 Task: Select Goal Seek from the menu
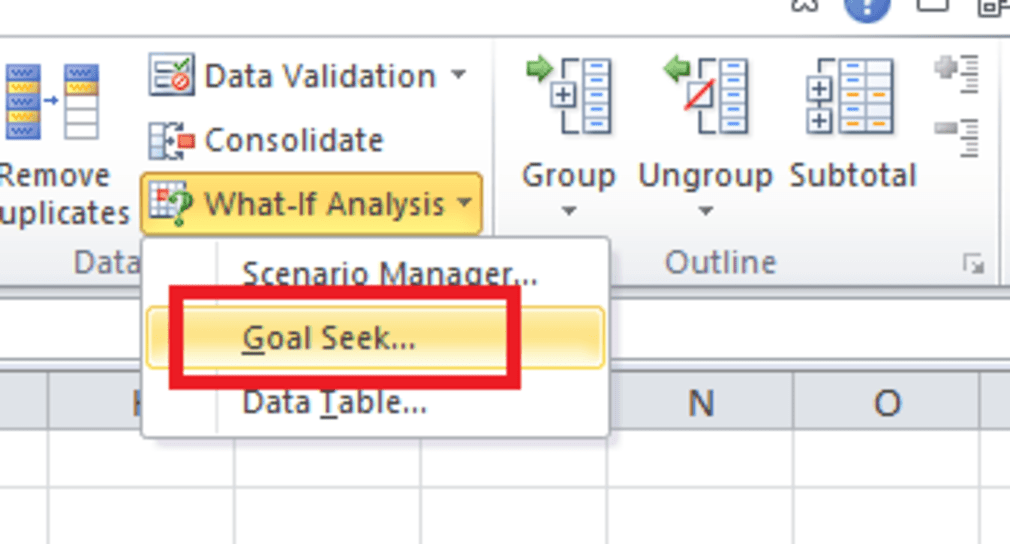tap(329, 339)
